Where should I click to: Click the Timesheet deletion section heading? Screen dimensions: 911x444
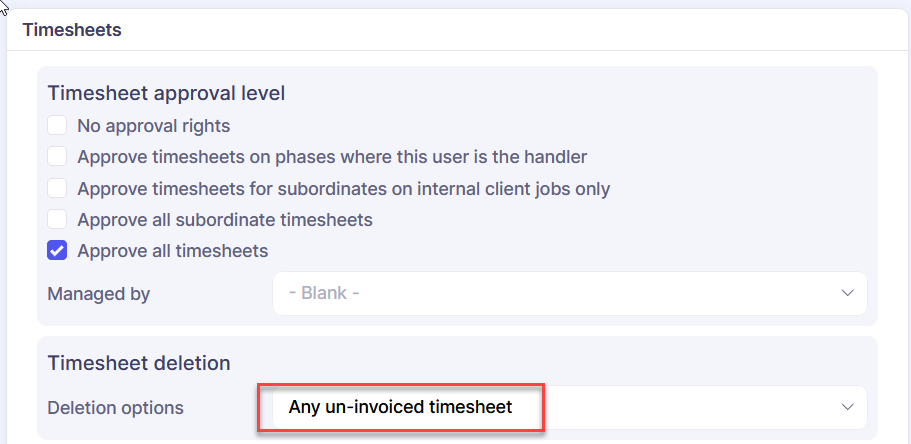[139, 362]
